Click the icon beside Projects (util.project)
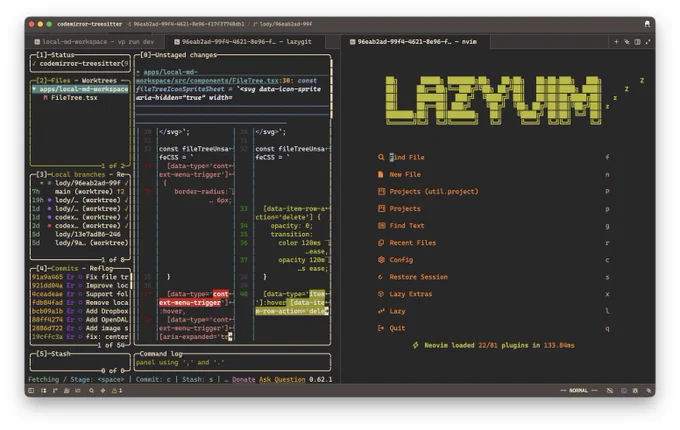 coord(381,191)
